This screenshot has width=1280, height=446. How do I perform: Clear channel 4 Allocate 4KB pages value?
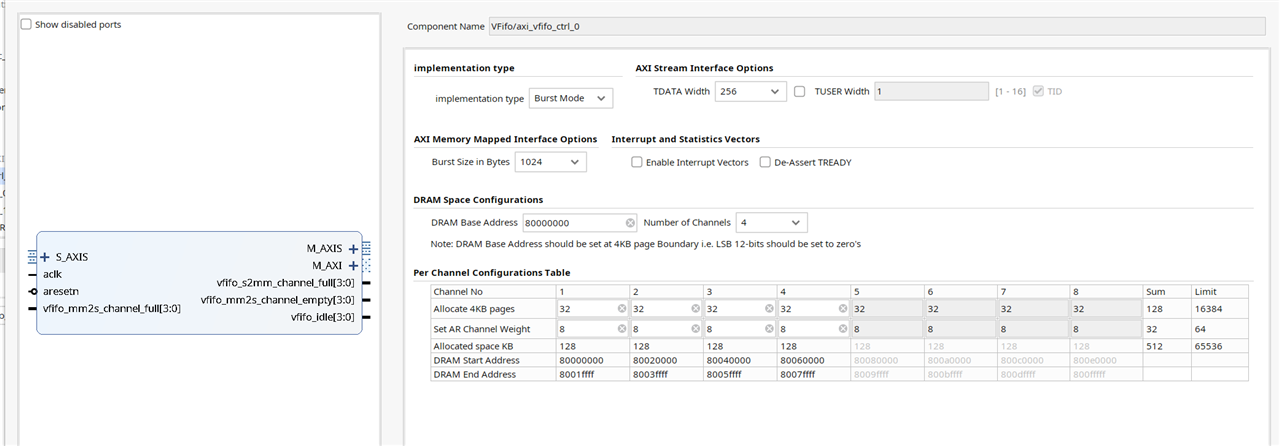[x=843, y=309]
